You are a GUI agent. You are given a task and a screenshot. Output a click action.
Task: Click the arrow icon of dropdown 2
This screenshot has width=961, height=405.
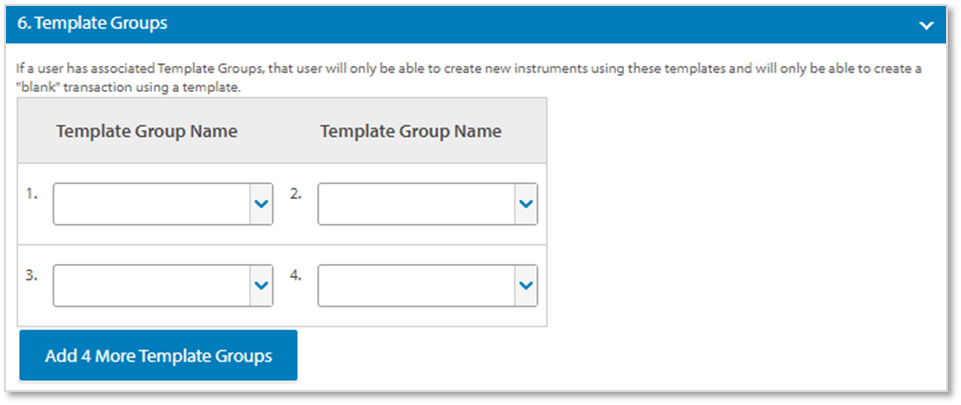[x=526, y=204]
